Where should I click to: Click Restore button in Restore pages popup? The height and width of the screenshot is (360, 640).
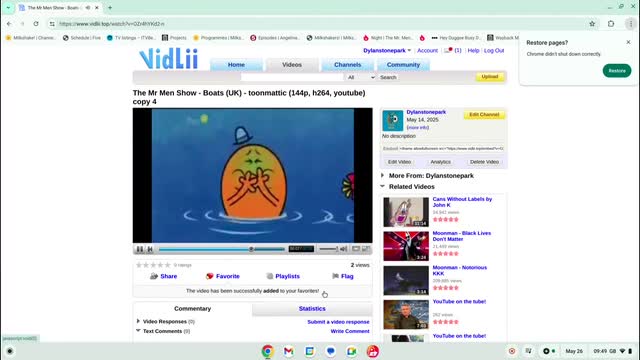click(617, 71)
